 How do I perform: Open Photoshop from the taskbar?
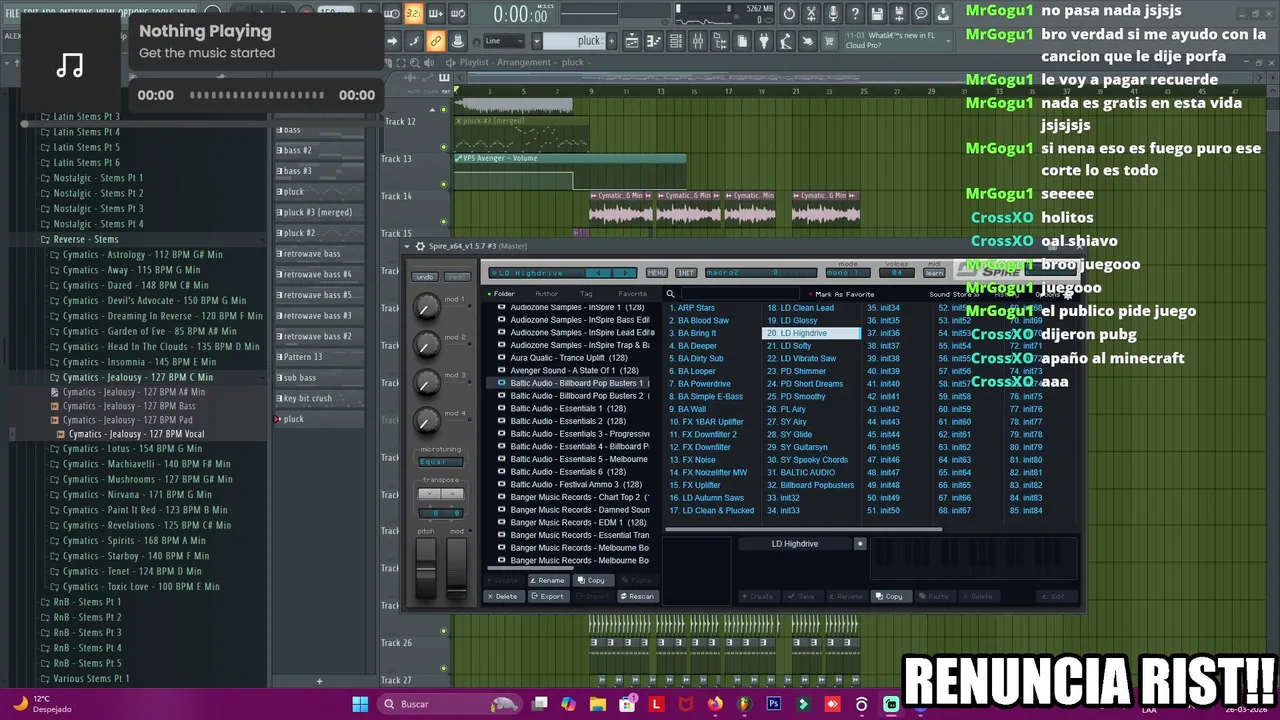tap(774, 704)
